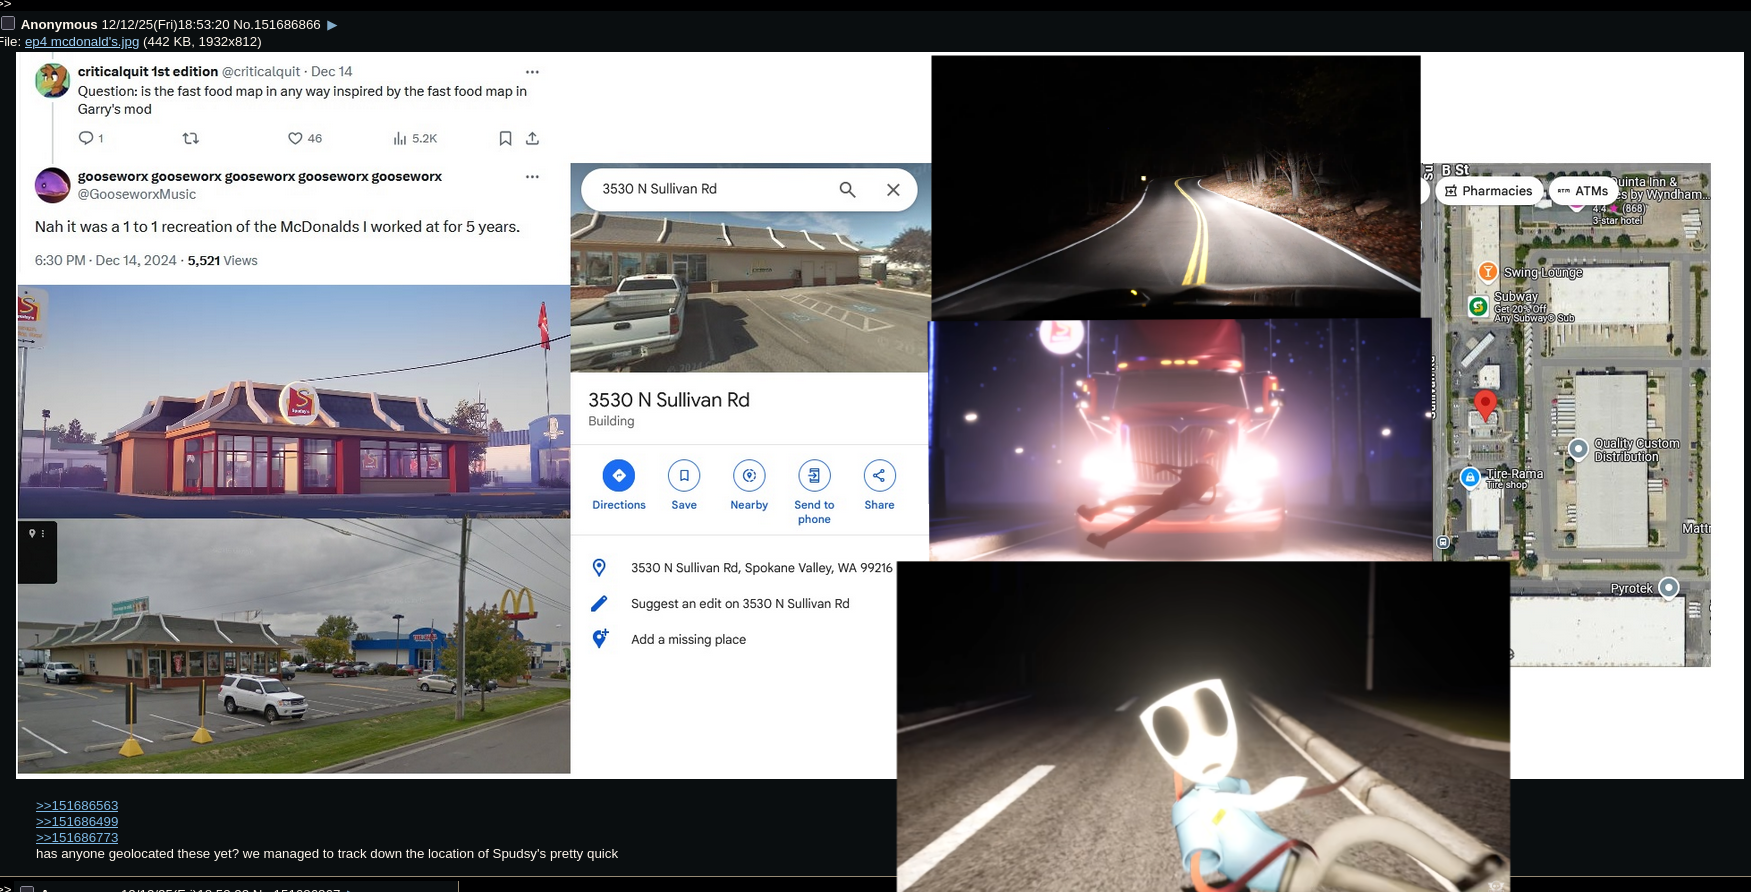The image size is (1751, 892).
Task: Click the address pin icon beside Spokane Valley address
Action: [599, 567]
